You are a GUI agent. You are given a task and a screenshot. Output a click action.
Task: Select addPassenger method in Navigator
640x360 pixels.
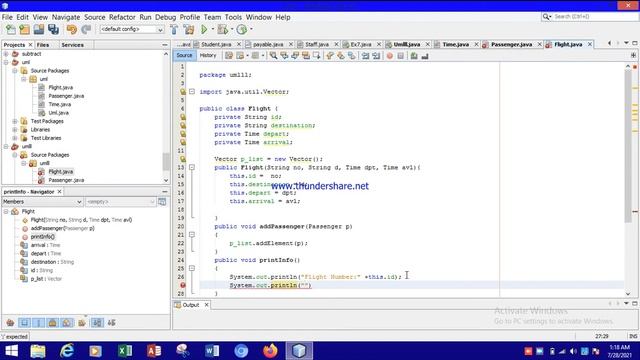click(x=62, y=229)
